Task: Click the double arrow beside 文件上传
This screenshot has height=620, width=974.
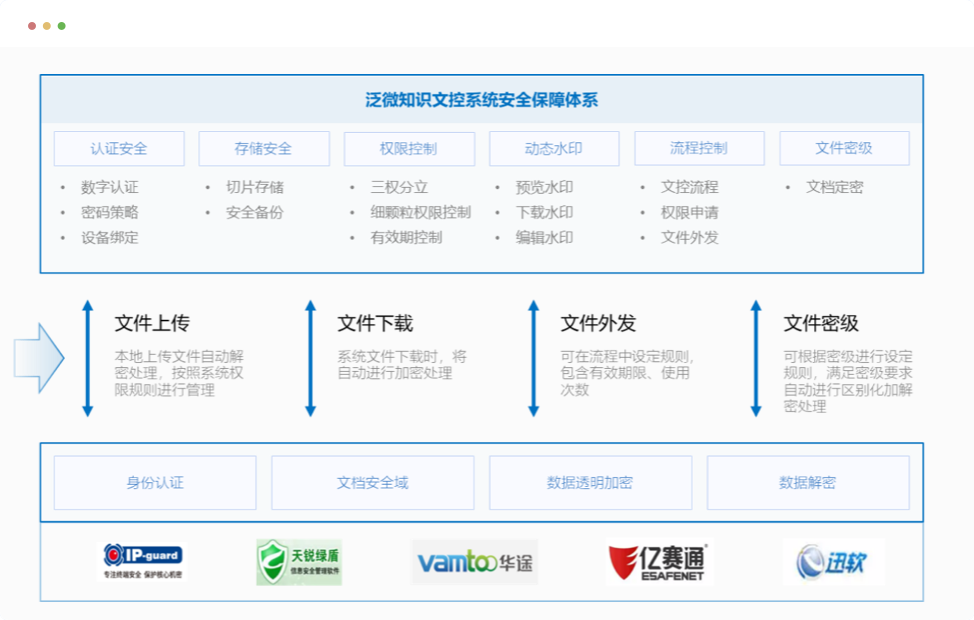Action: point(88,357)
